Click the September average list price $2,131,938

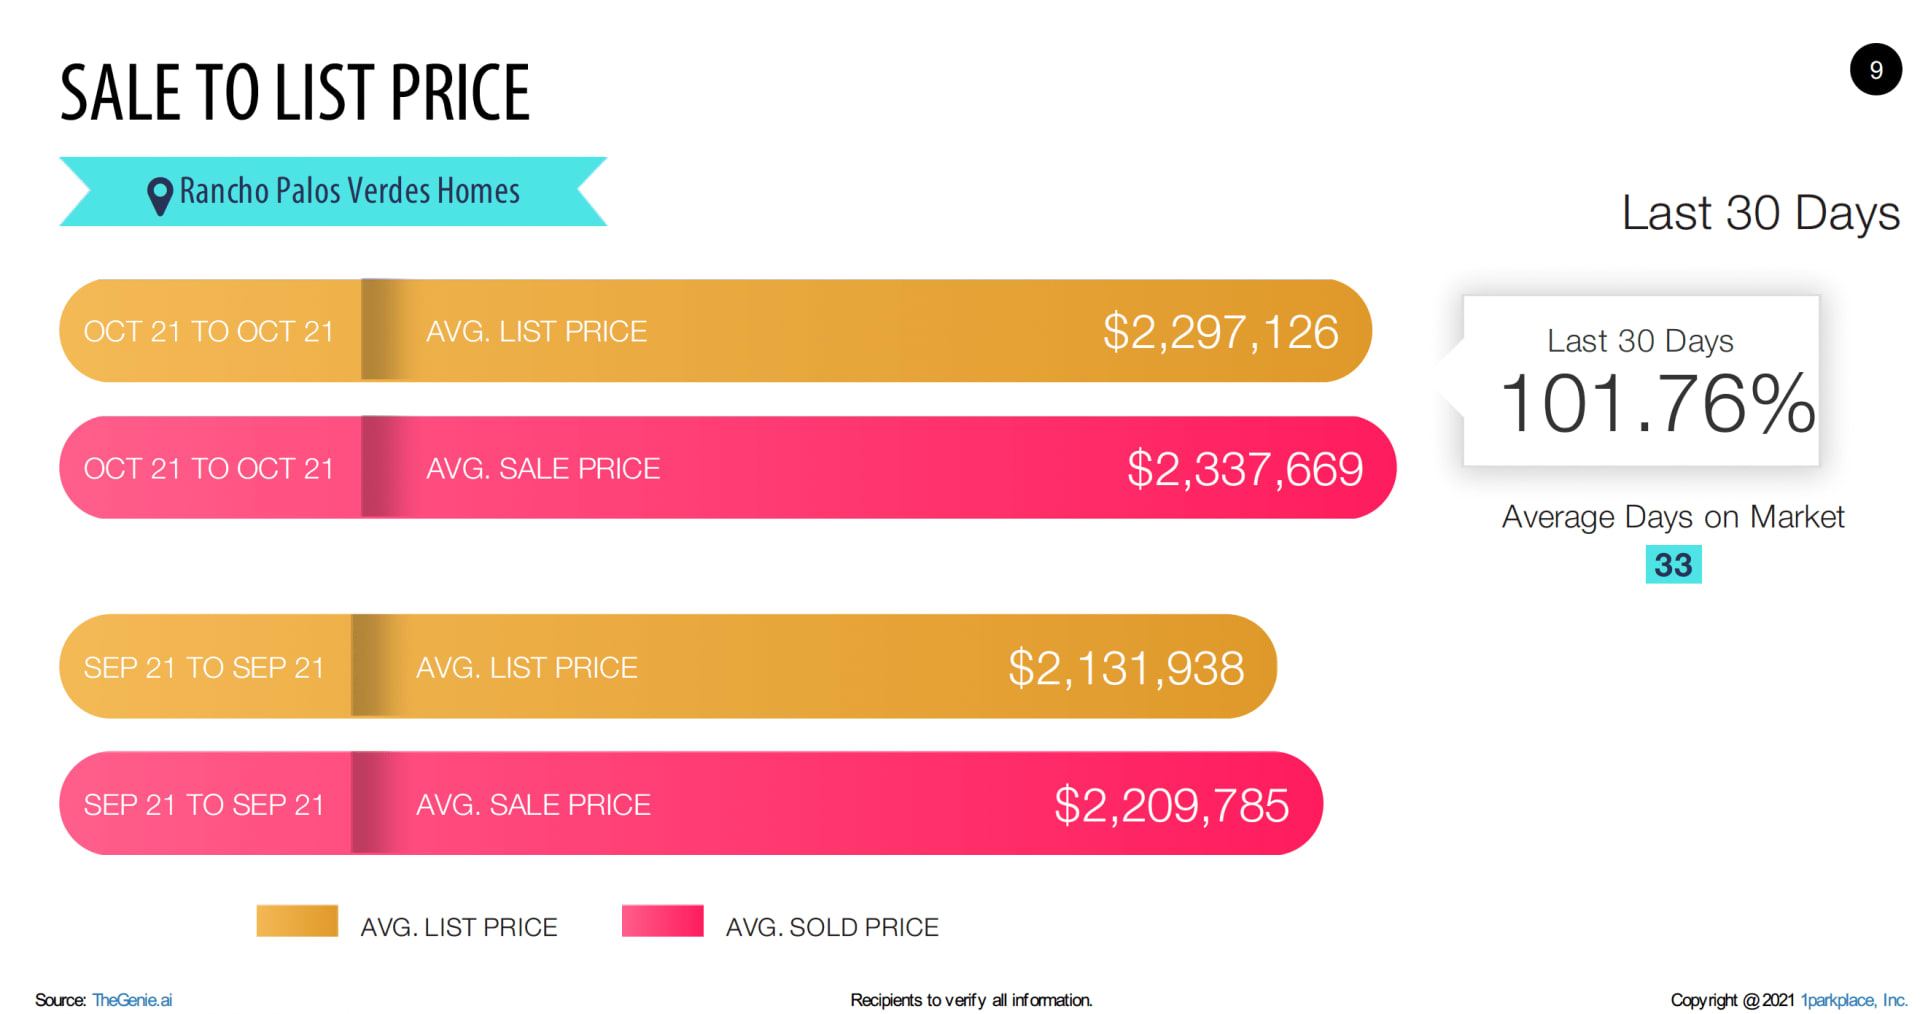(x=1126, y=668)
